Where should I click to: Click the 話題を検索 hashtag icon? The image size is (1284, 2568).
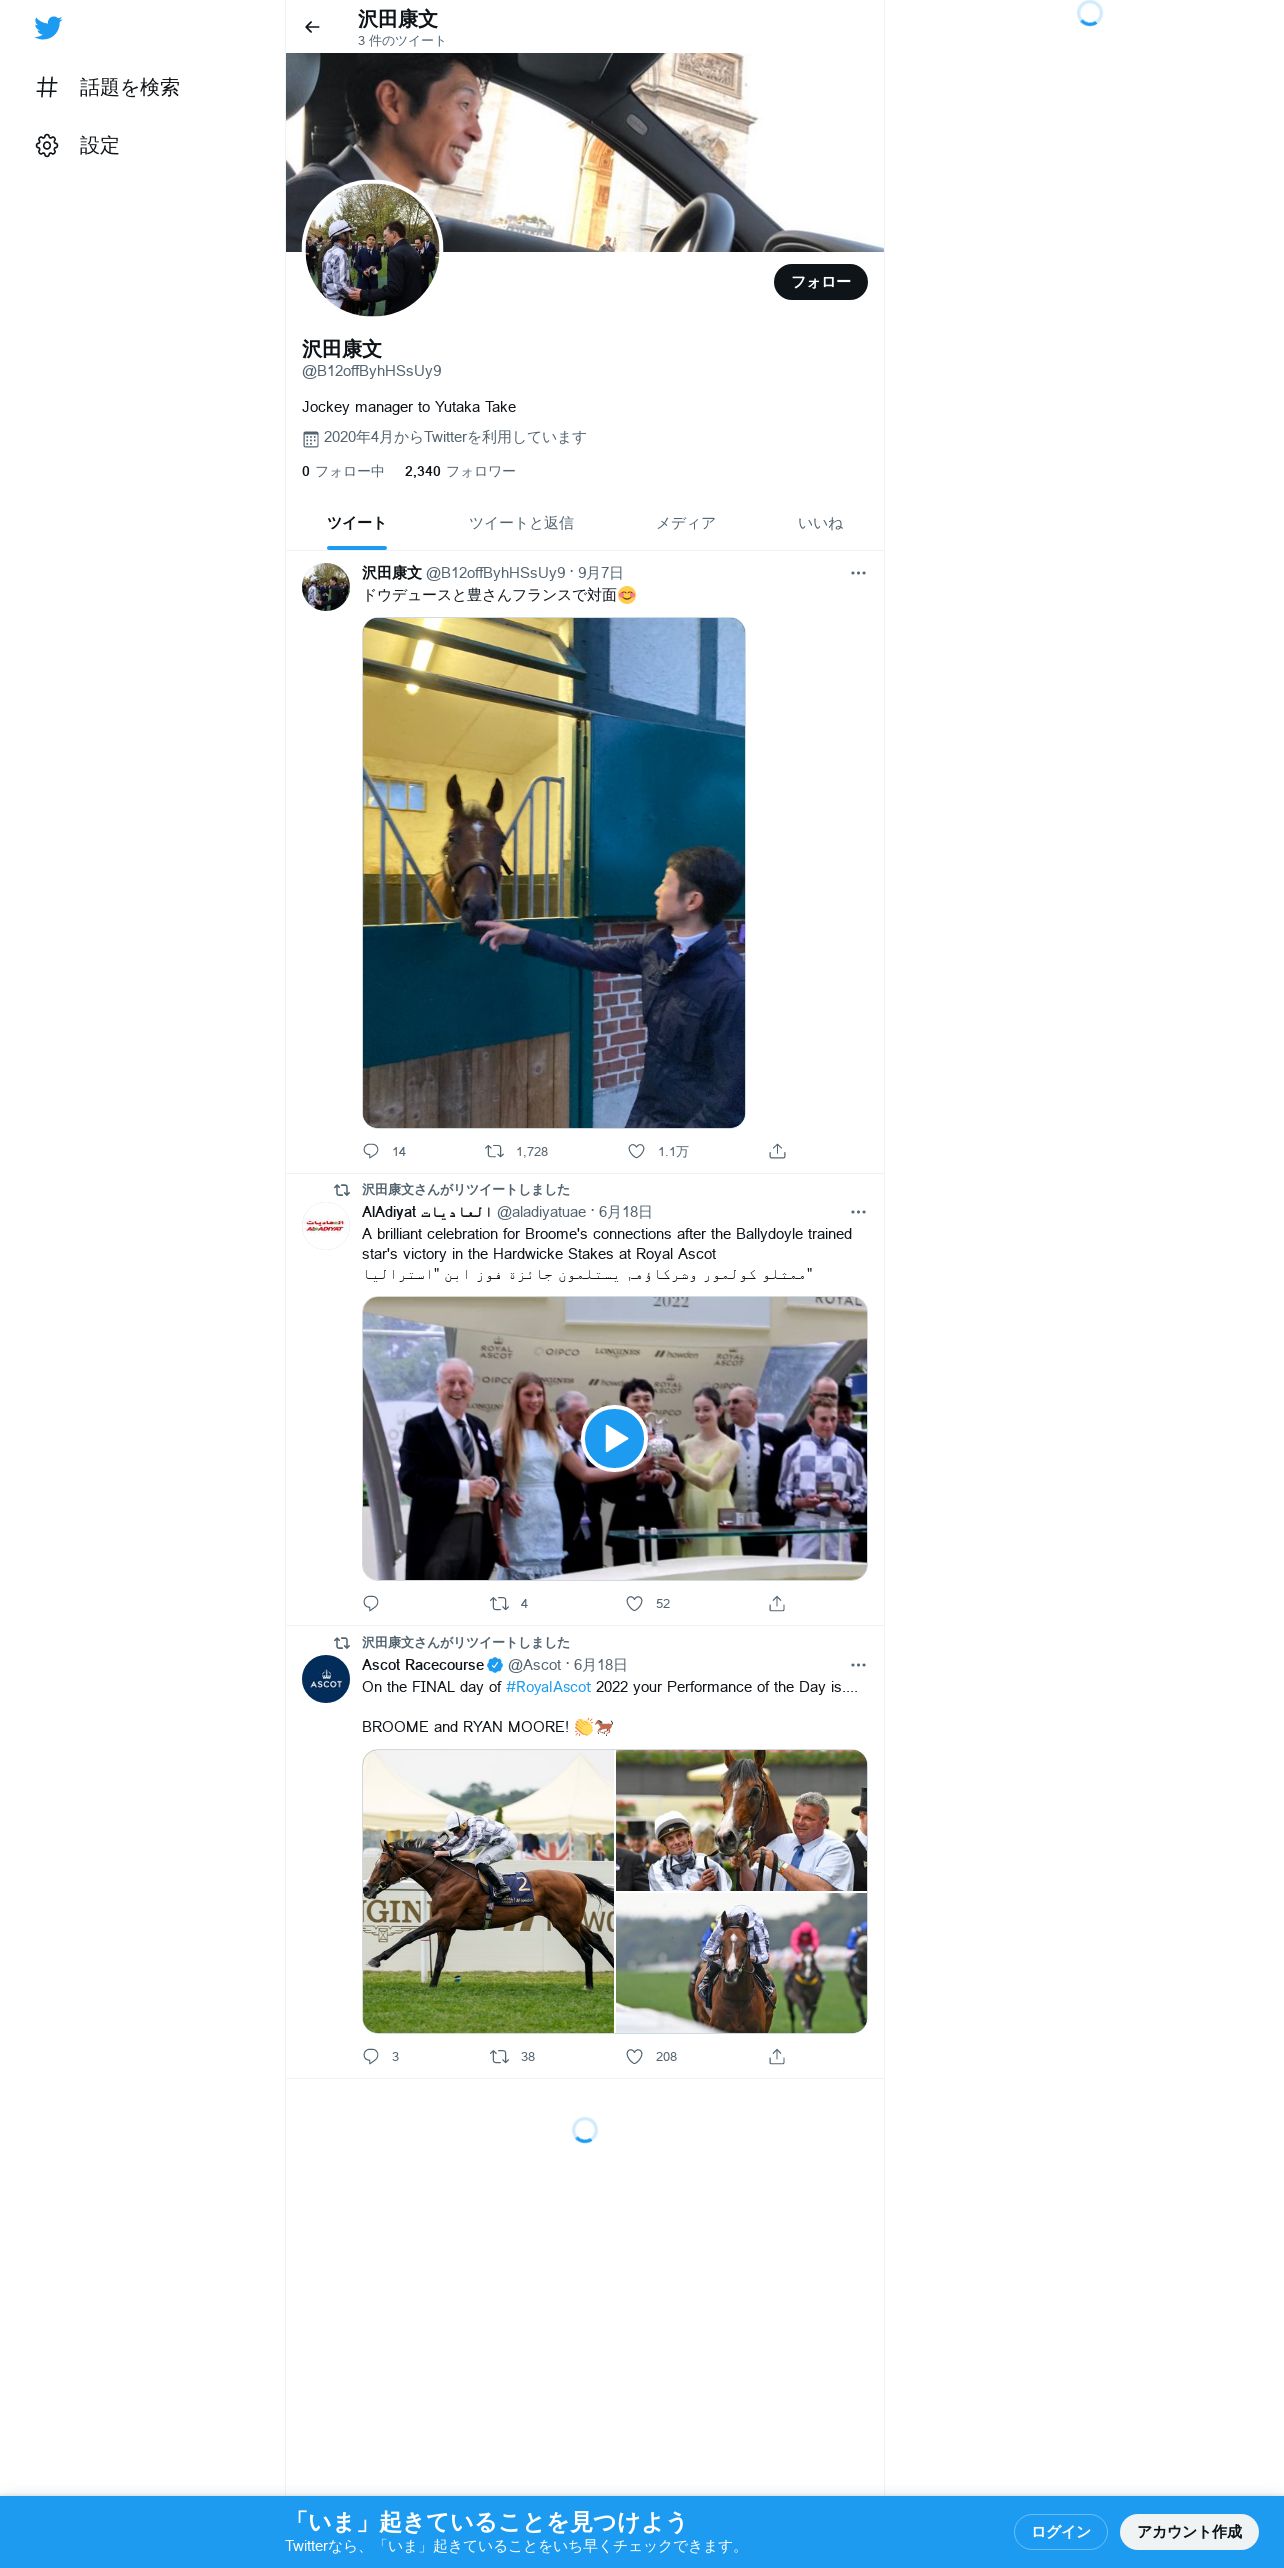pos(47,87)
